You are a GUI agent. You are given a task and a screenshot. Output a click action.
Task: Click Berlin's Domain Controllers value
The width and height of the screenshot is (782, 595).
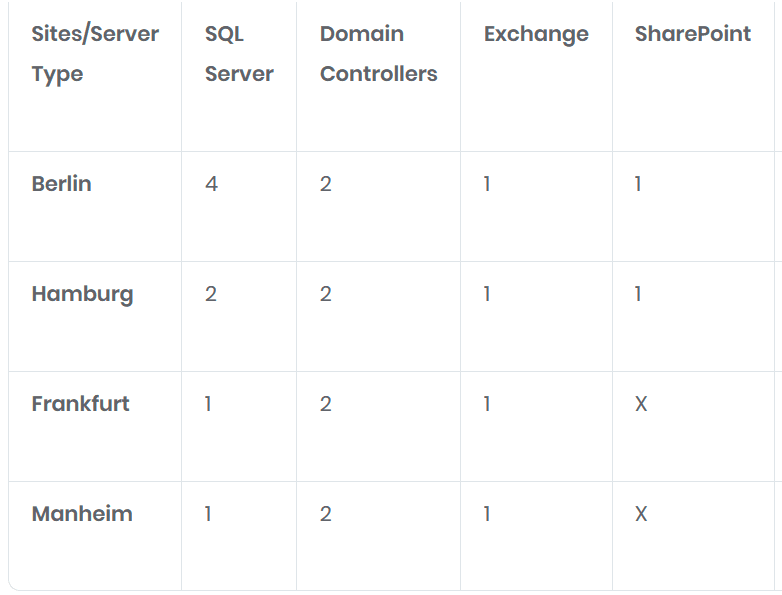click(326, 184)
